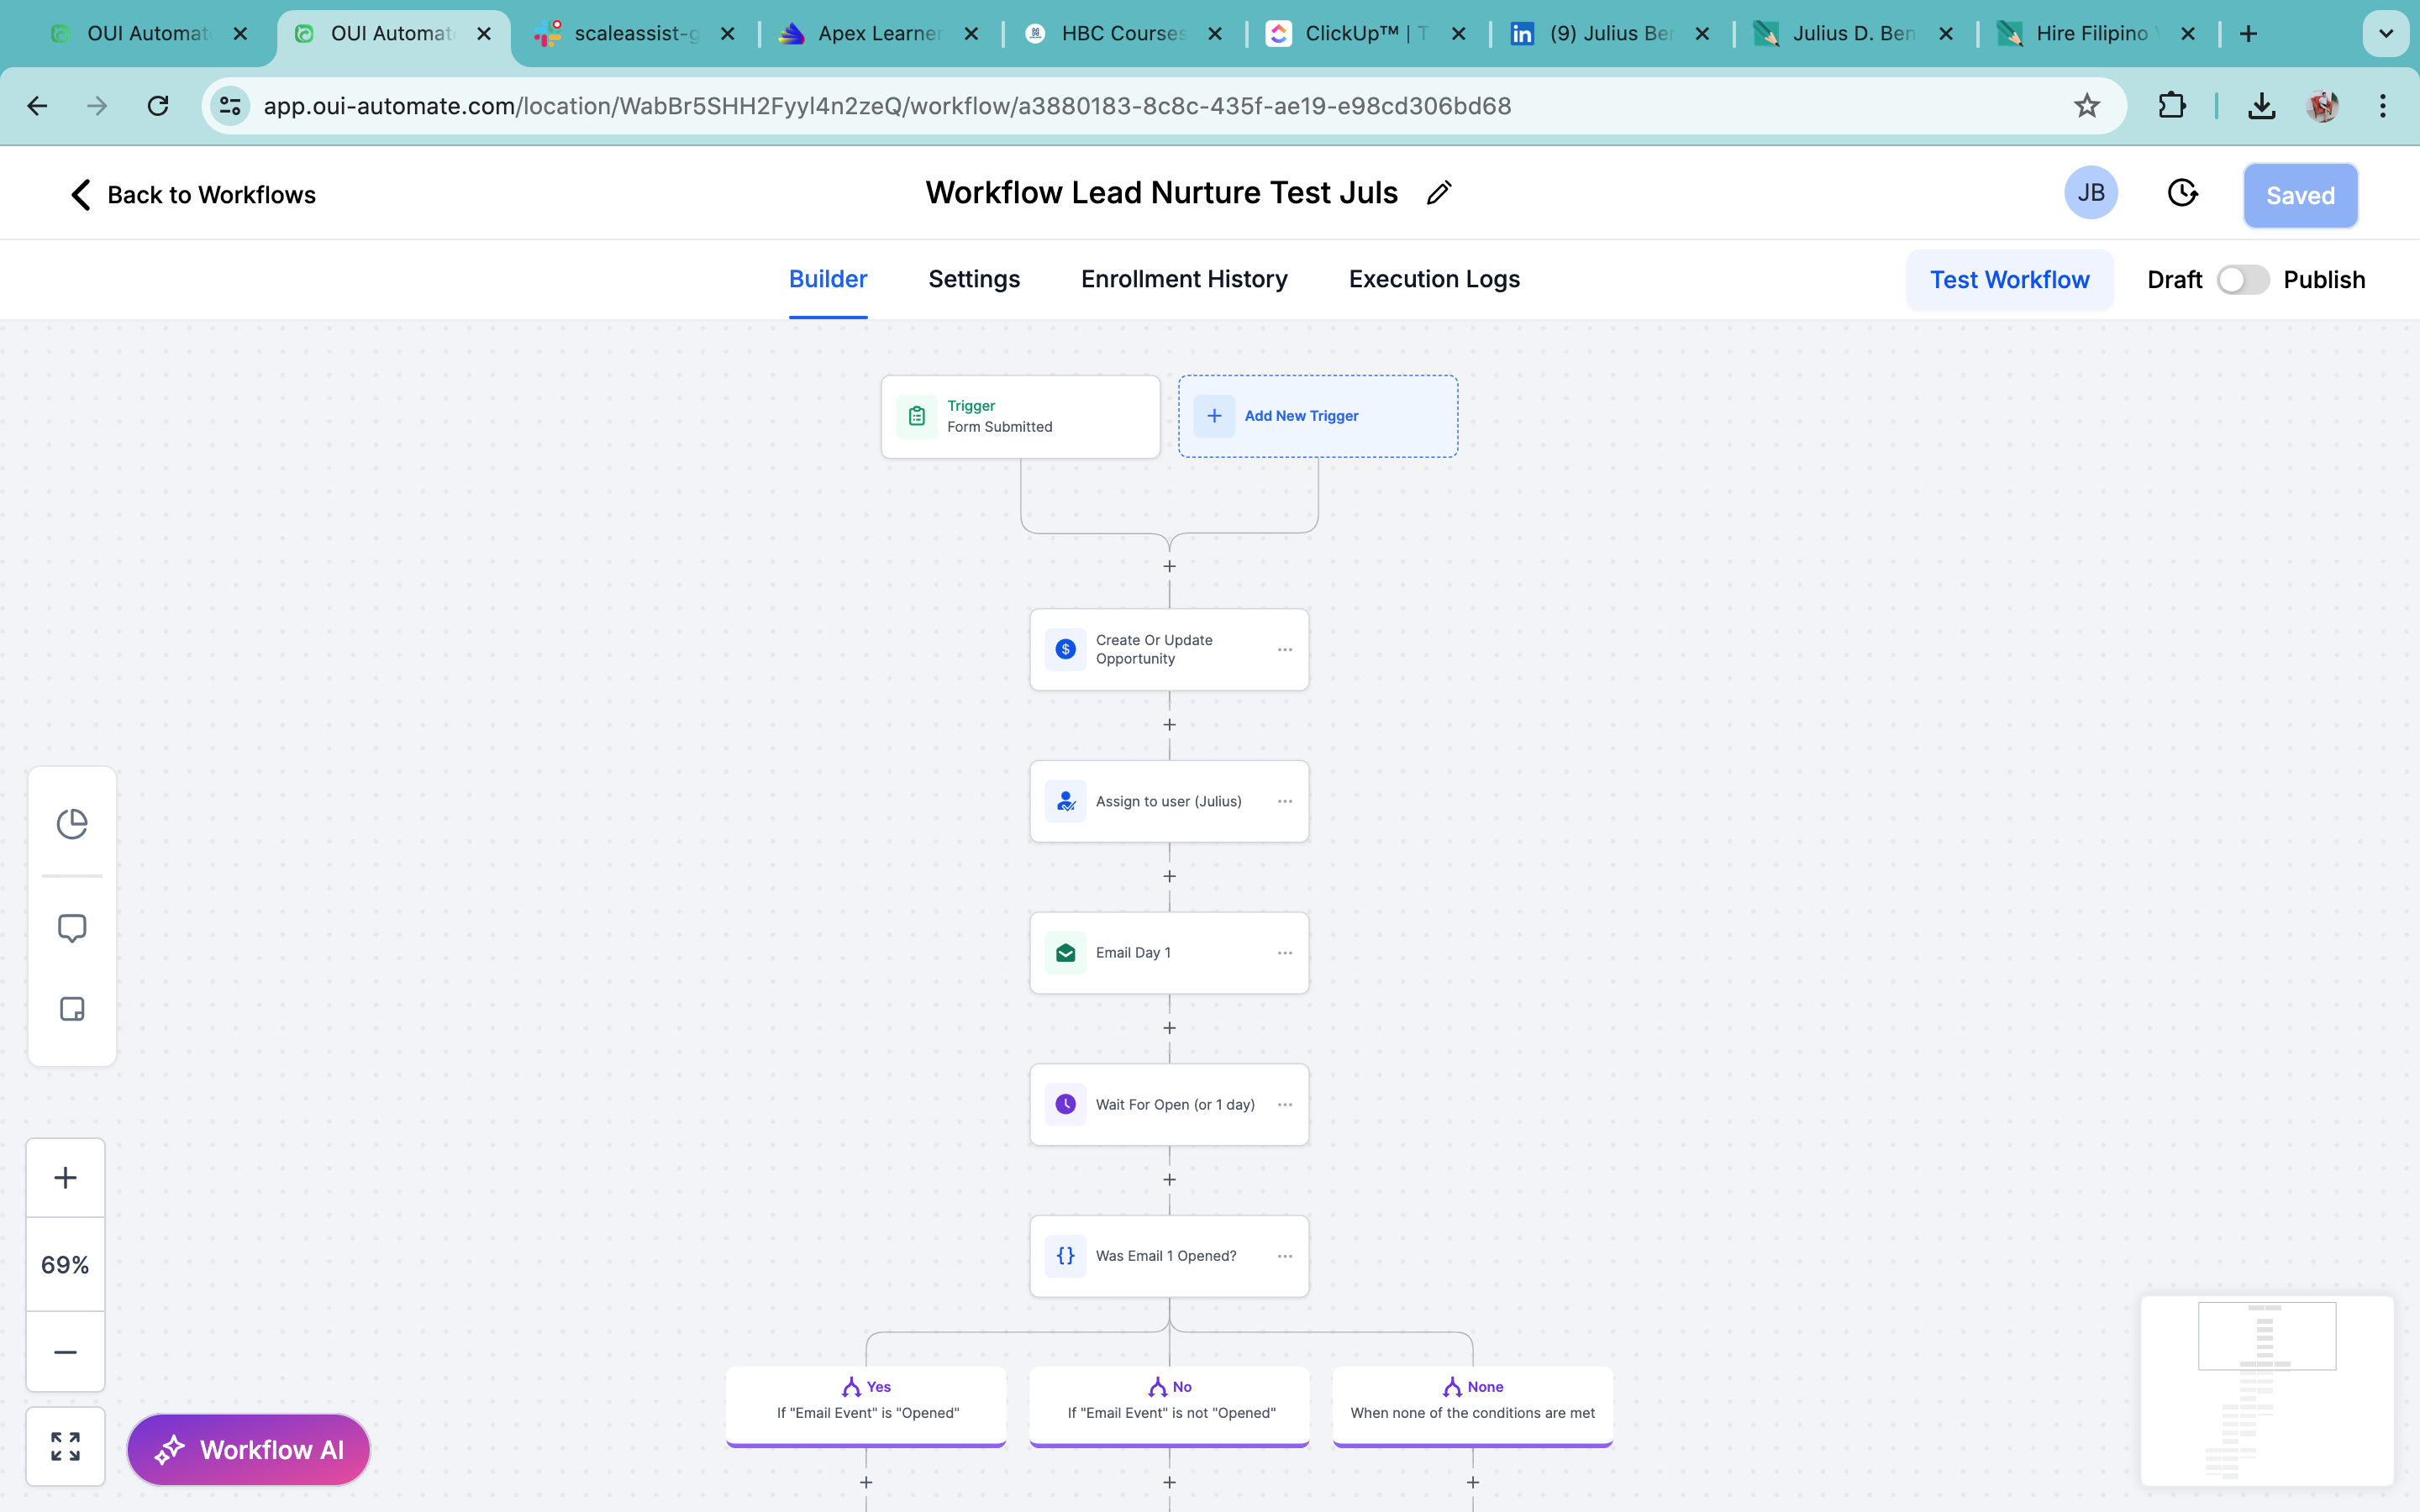Add a sticky note from sidebar icon

[72, 1009]
